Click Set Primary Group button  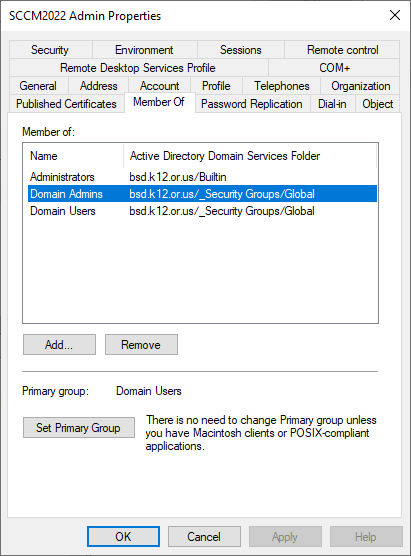[79, 428]
